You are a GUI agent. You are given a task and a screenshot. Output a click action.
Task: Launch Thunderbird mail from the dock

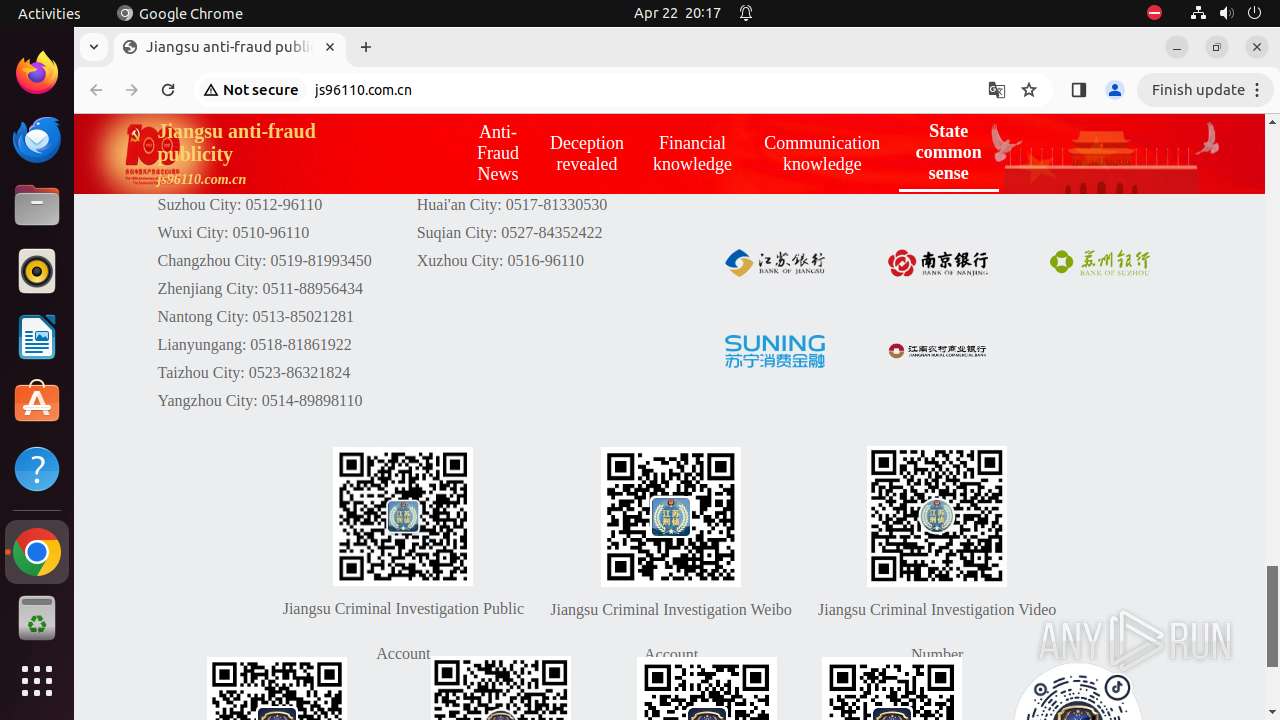[37, 139]
